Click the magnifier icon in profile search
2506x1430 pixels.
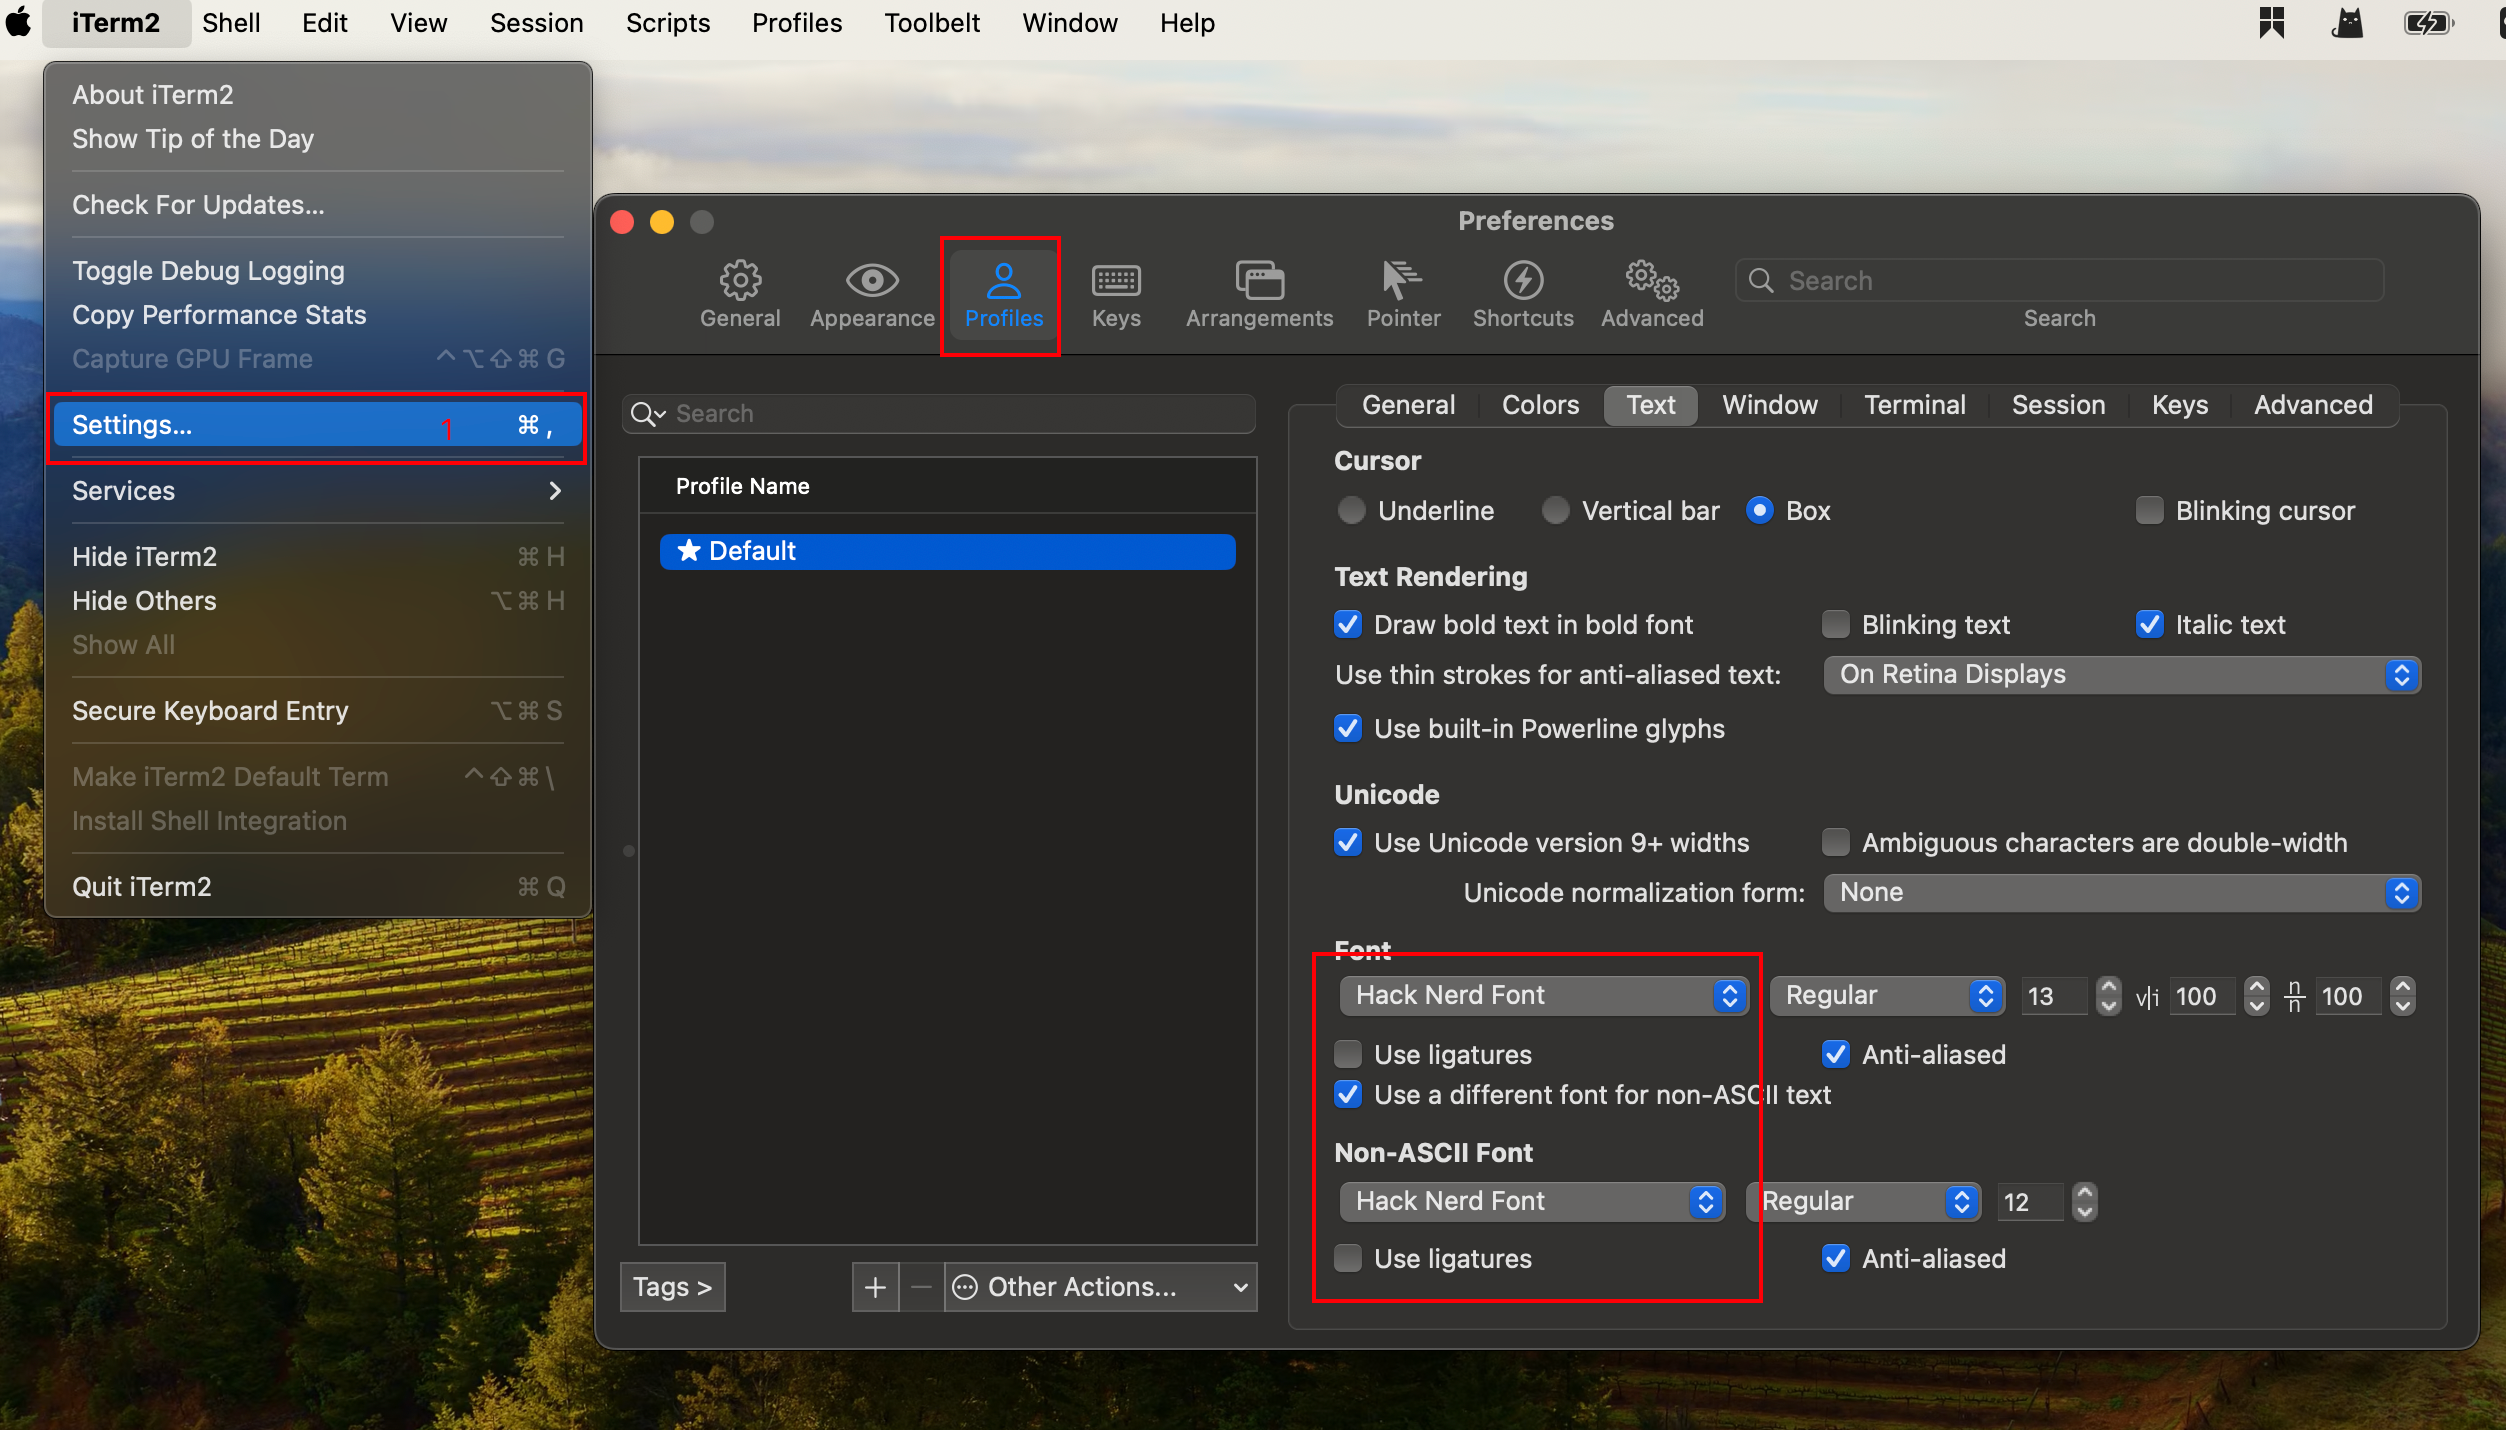646,414
